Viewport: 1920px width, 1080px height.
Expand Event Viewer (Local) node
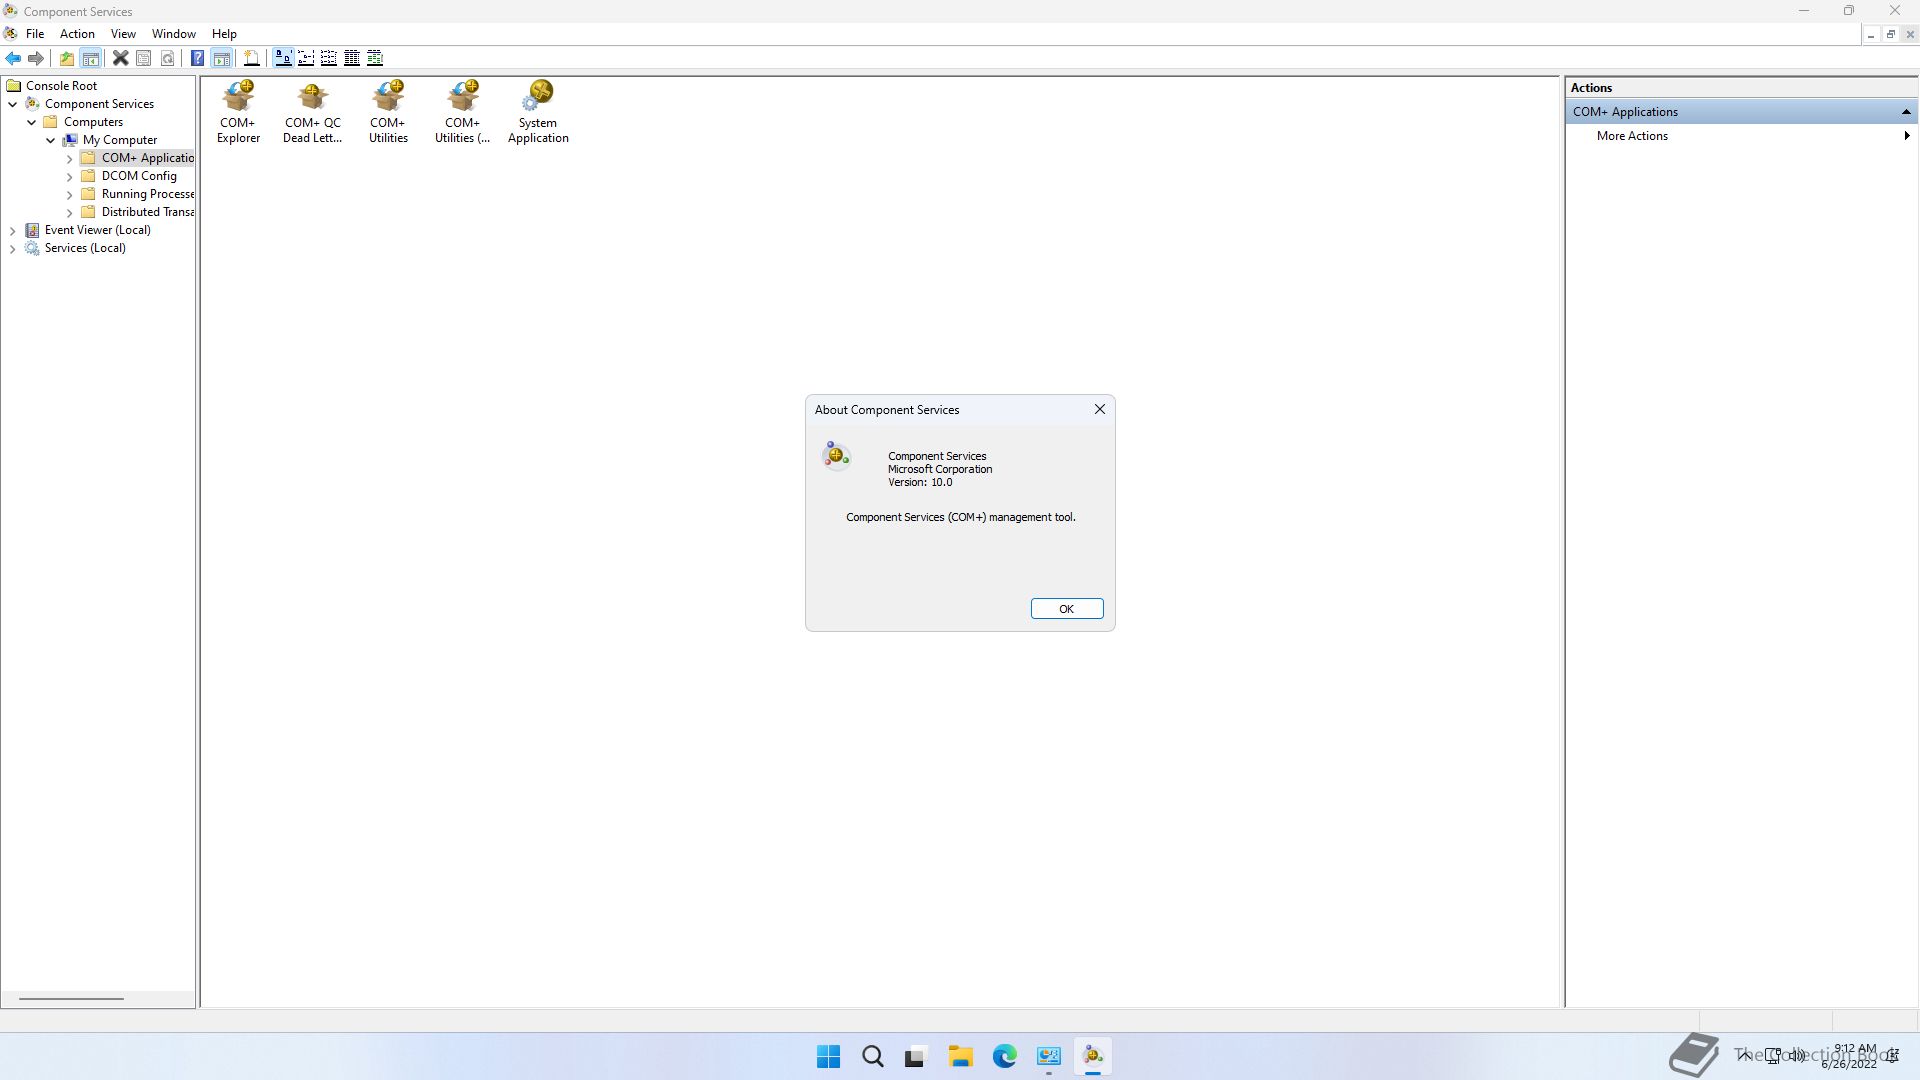point(12,231)
